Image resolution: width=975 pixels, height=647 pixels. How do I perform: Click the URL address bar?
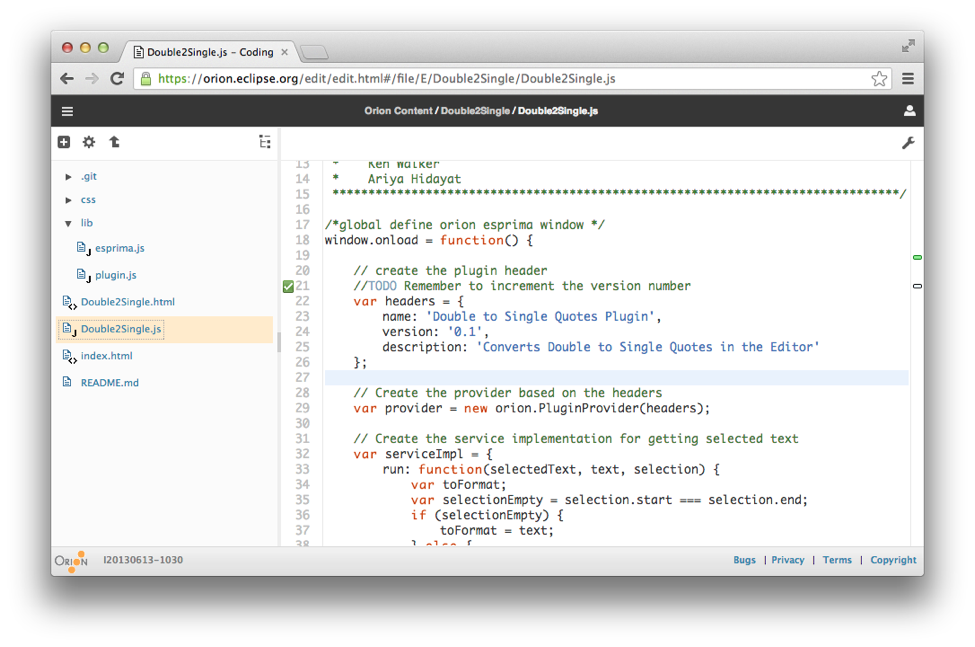coord(510,78)
